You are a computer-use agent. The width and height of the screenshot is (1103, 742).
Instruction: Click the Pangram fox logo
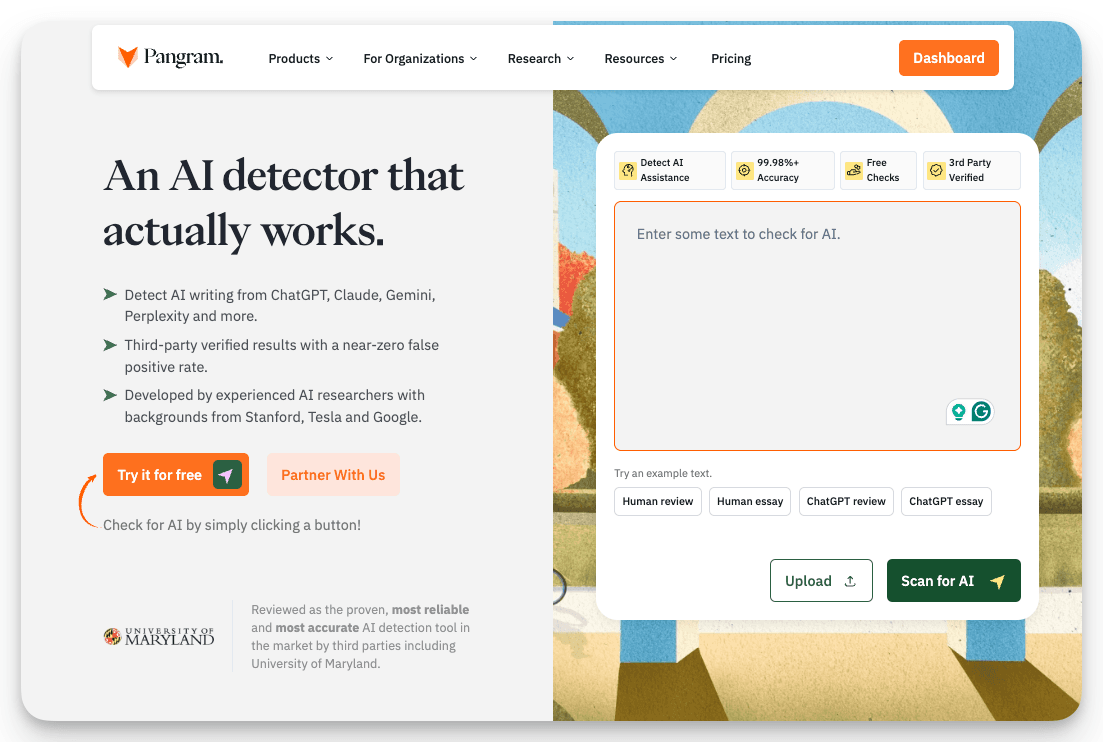(125, 57)
